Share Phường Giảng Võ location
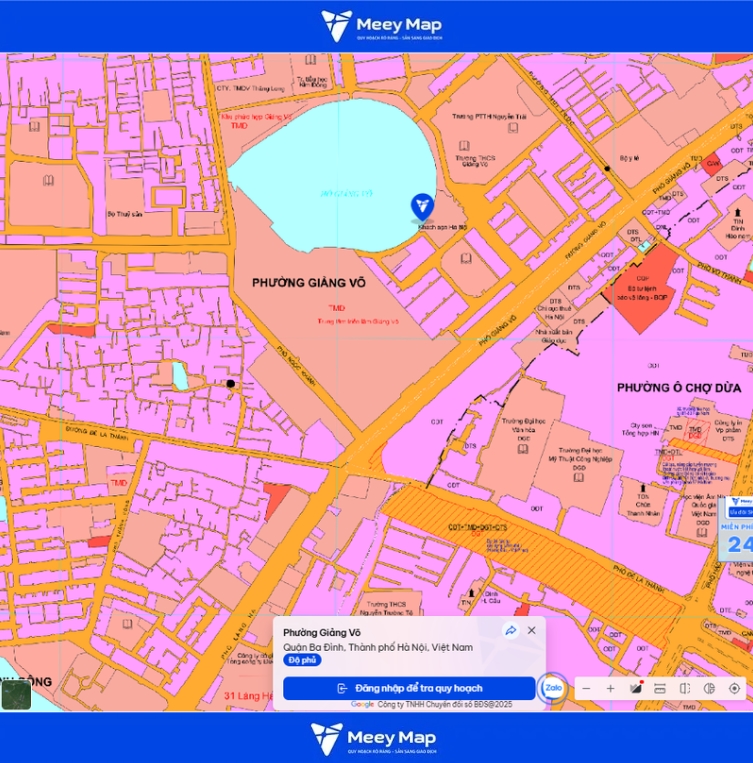 511,631
